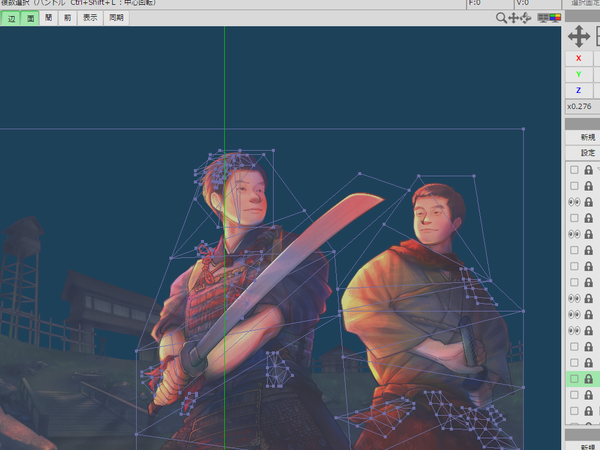
Task: Select the four-arrow pan view icon in toolbar
Action: (513, 18)
